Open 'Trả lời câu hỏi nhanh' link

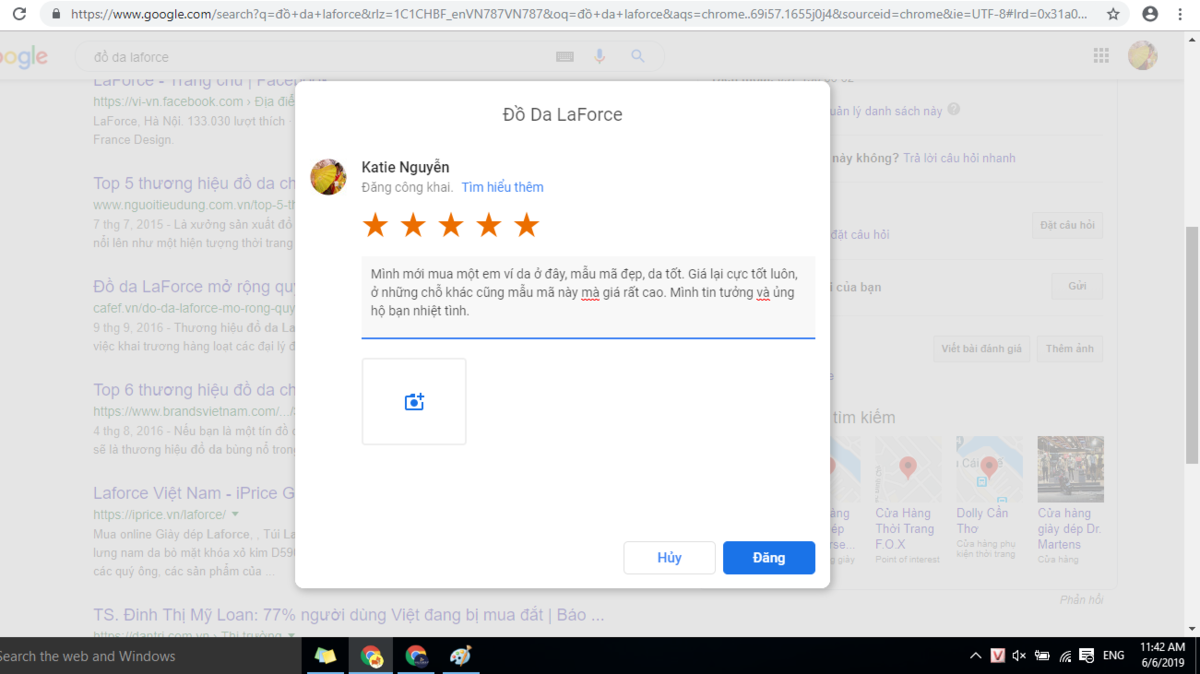point(959,158)
